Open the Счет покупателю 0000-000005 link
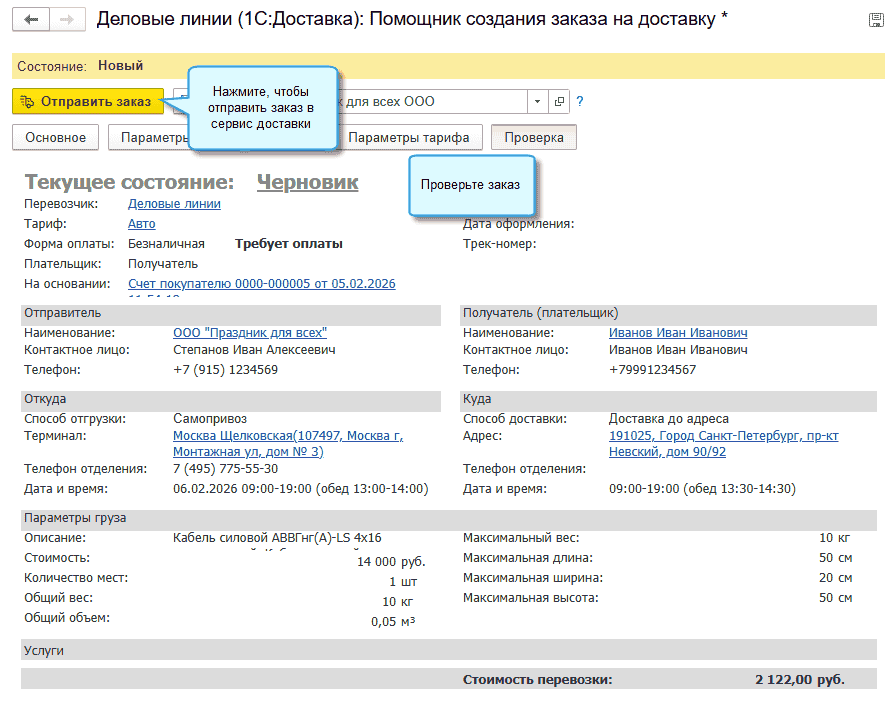 (x=261, y=284)
